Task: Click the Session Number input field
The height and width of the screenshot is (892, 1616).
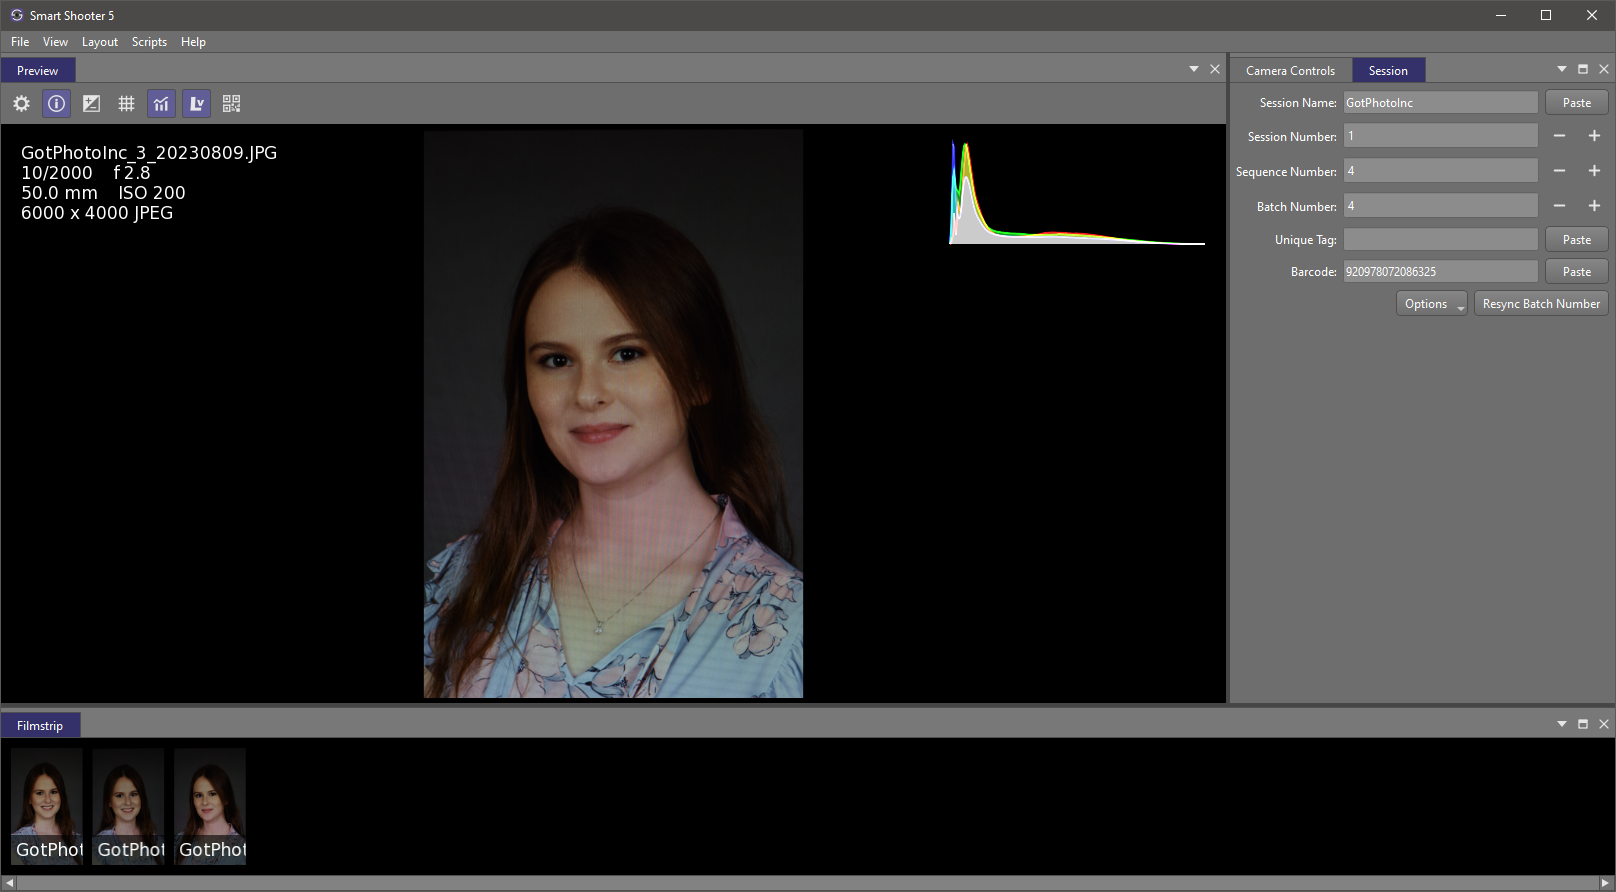Action: point(1440,136)
